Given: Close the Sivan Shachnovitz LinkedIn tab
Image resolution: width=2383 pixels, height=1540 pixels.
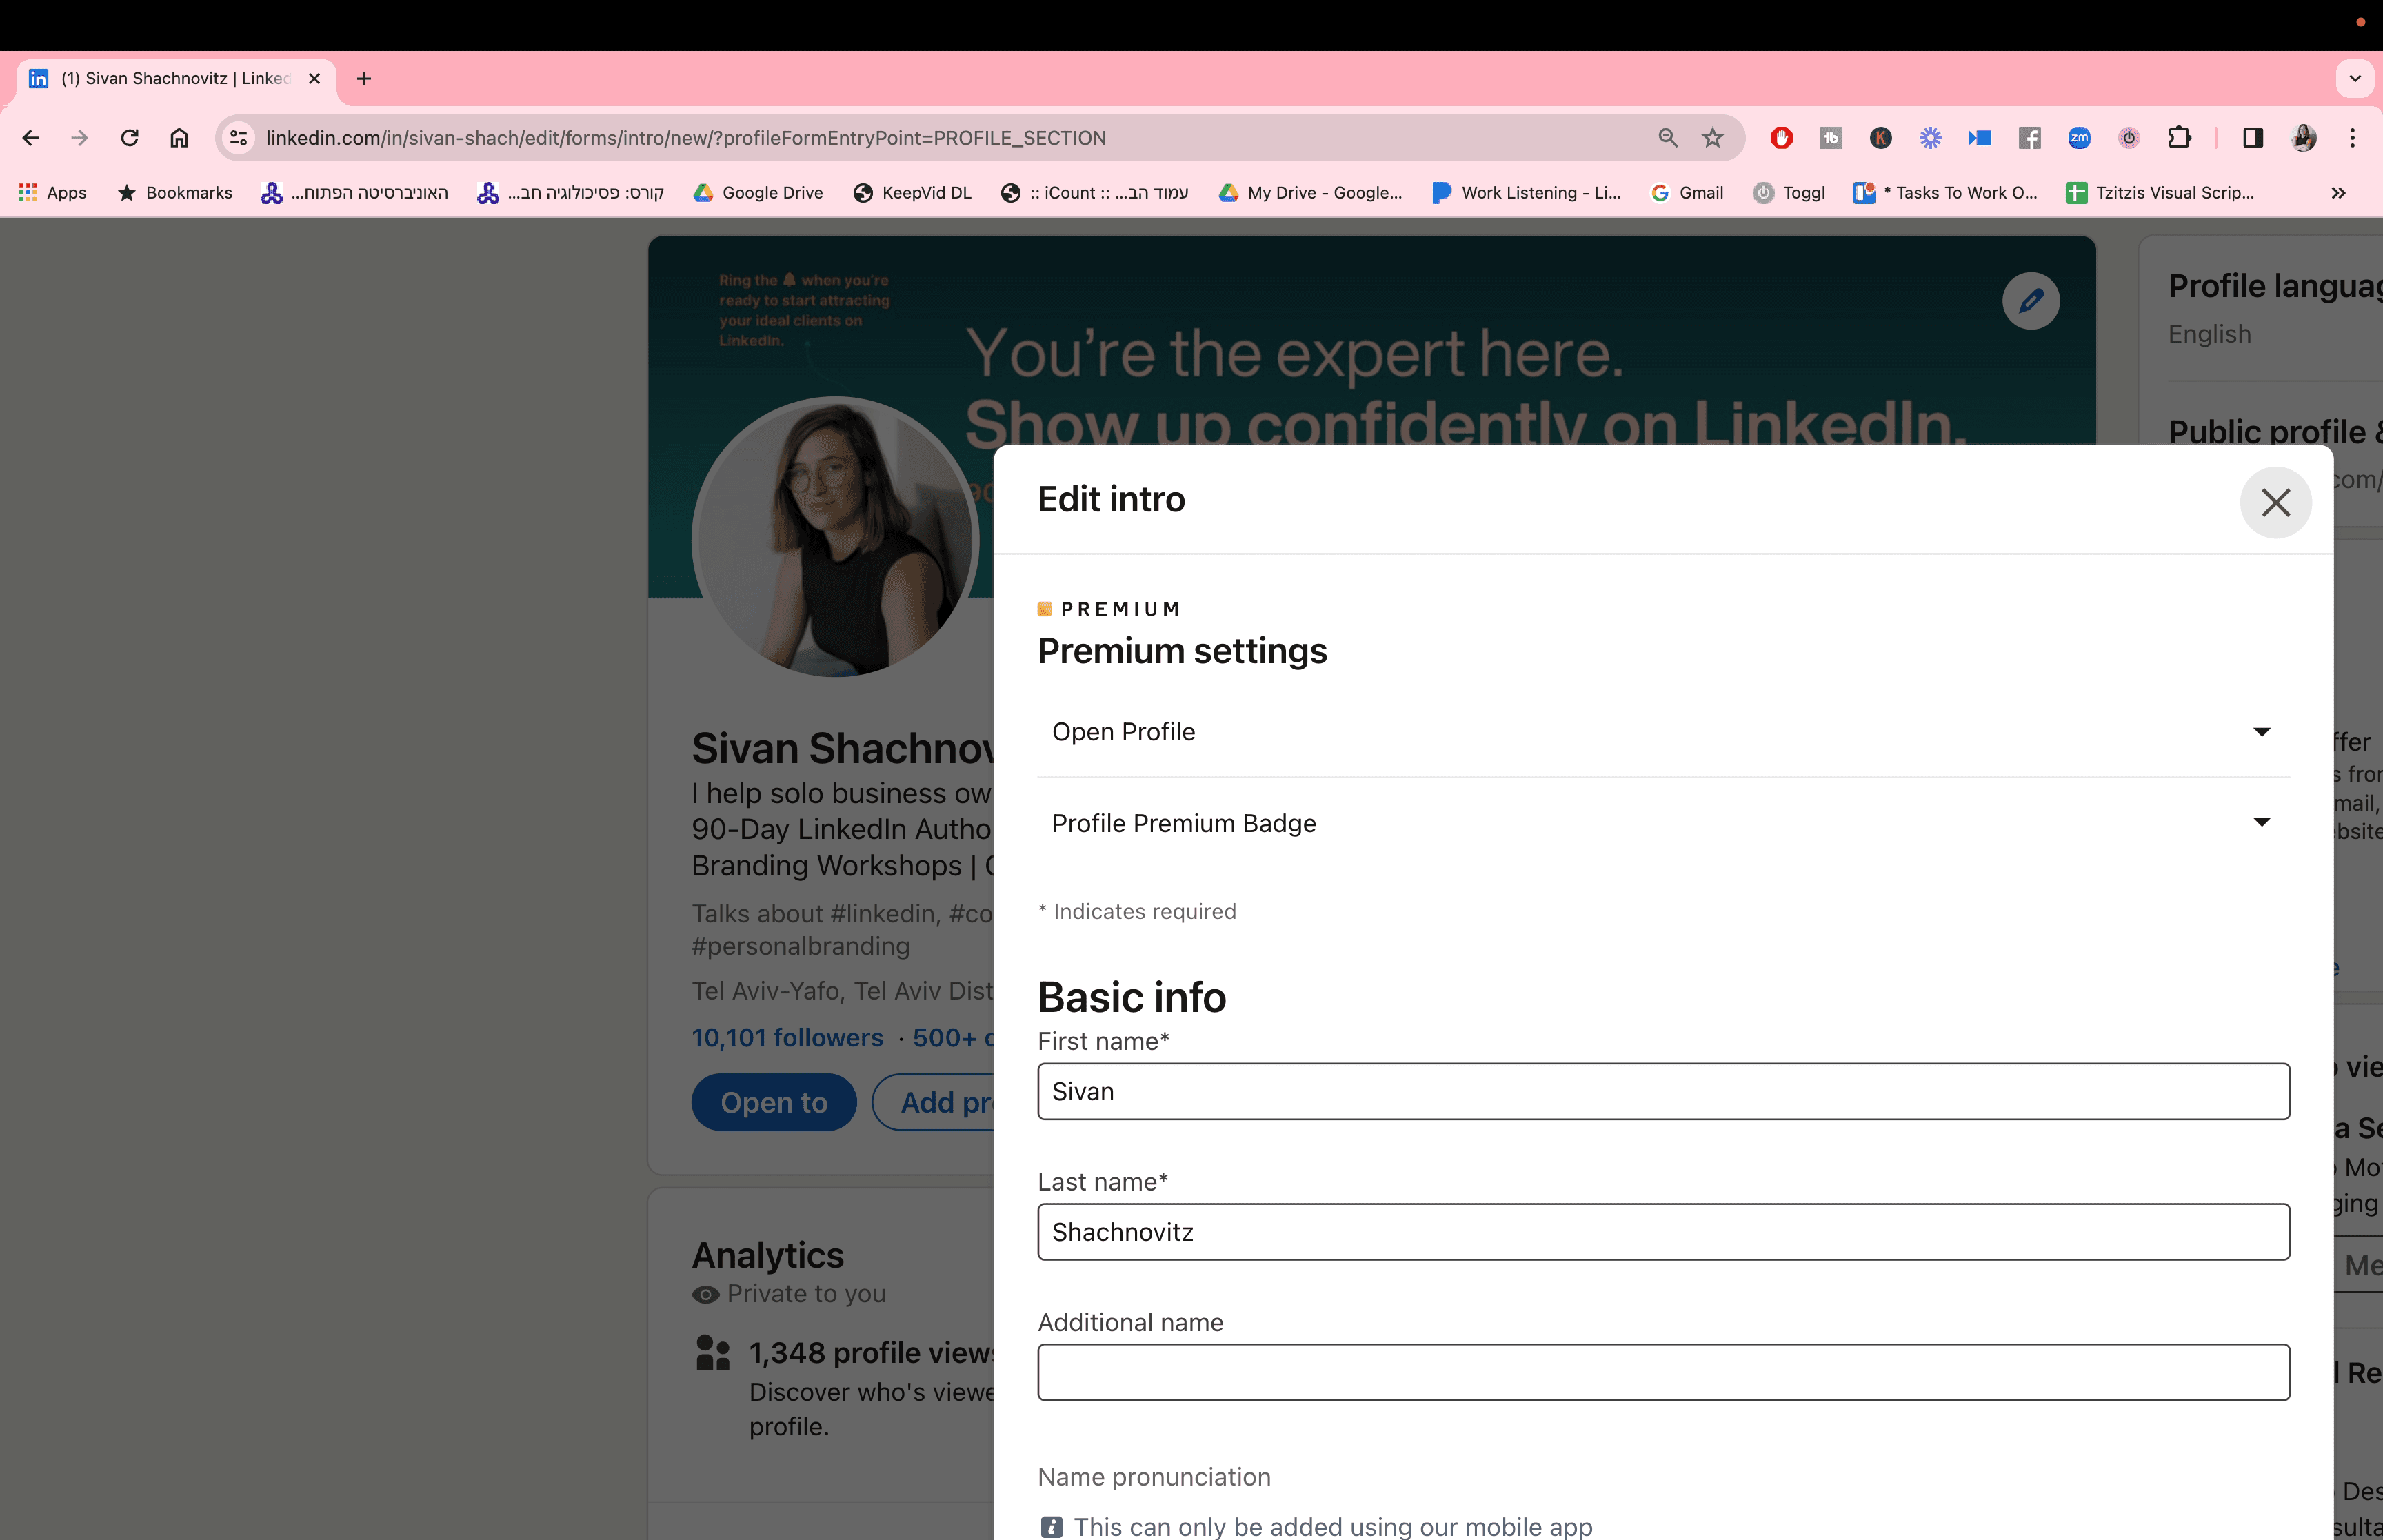Looking at the screenshot, I should coord(314,79).
